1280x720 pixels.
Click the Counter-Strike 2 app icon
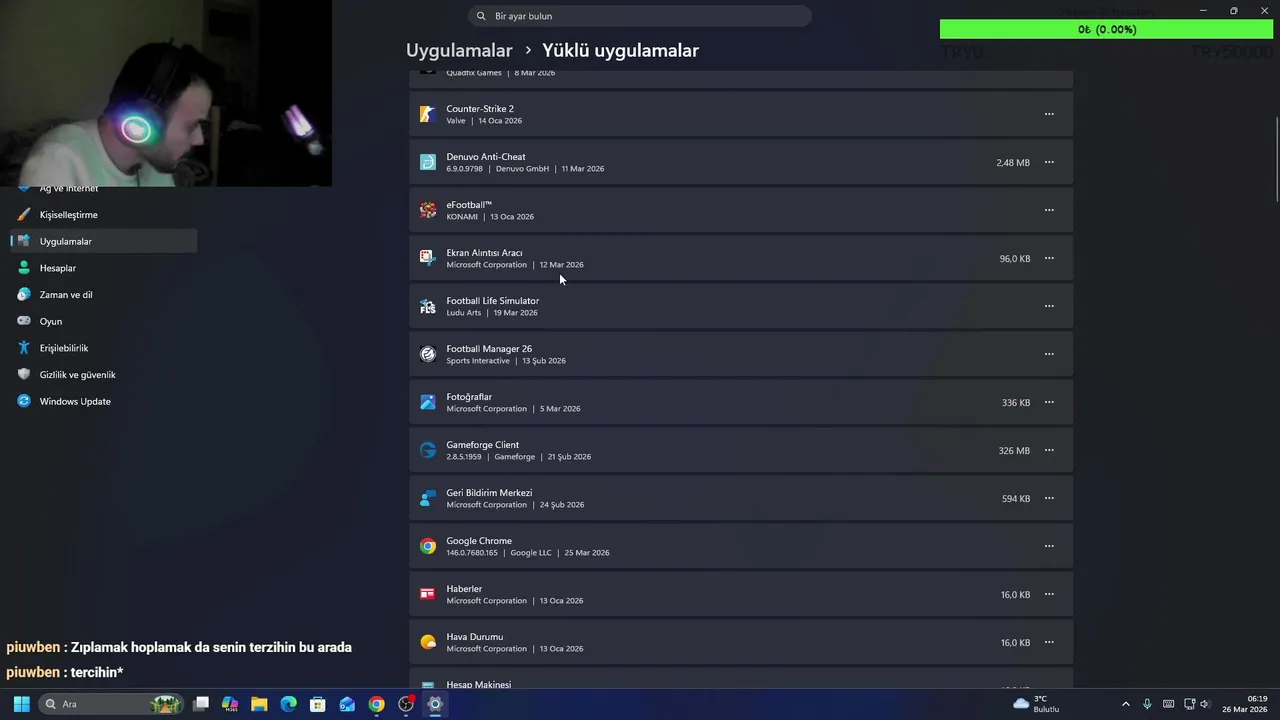coord(428,114)
